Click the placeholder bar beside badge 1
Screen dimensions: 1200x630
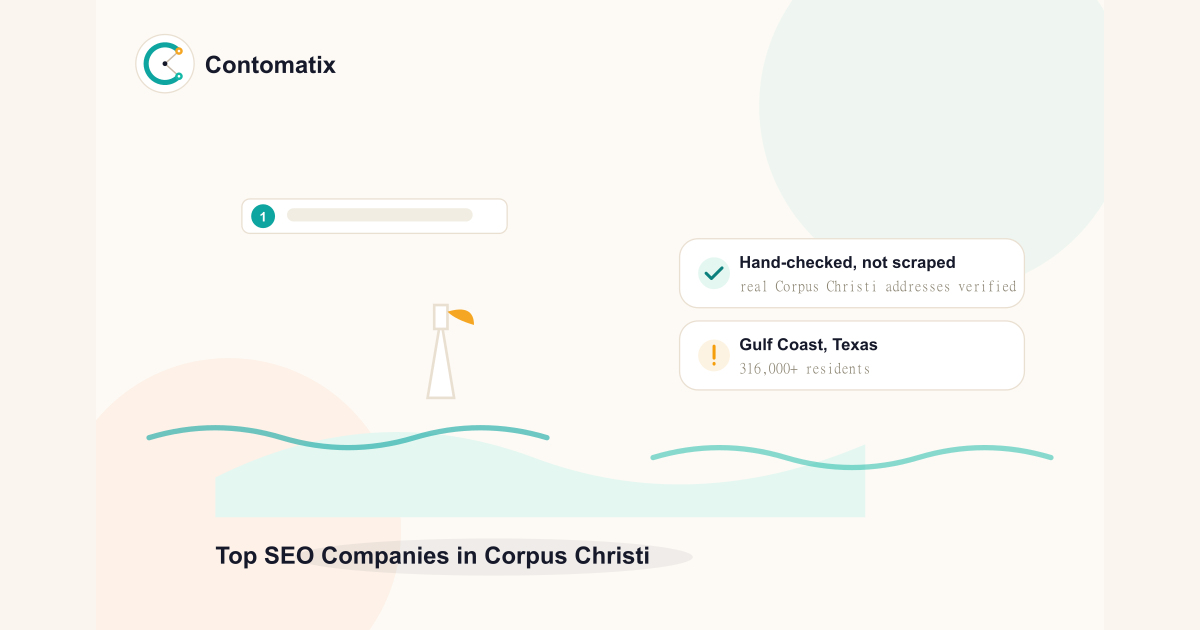(379, 215)
